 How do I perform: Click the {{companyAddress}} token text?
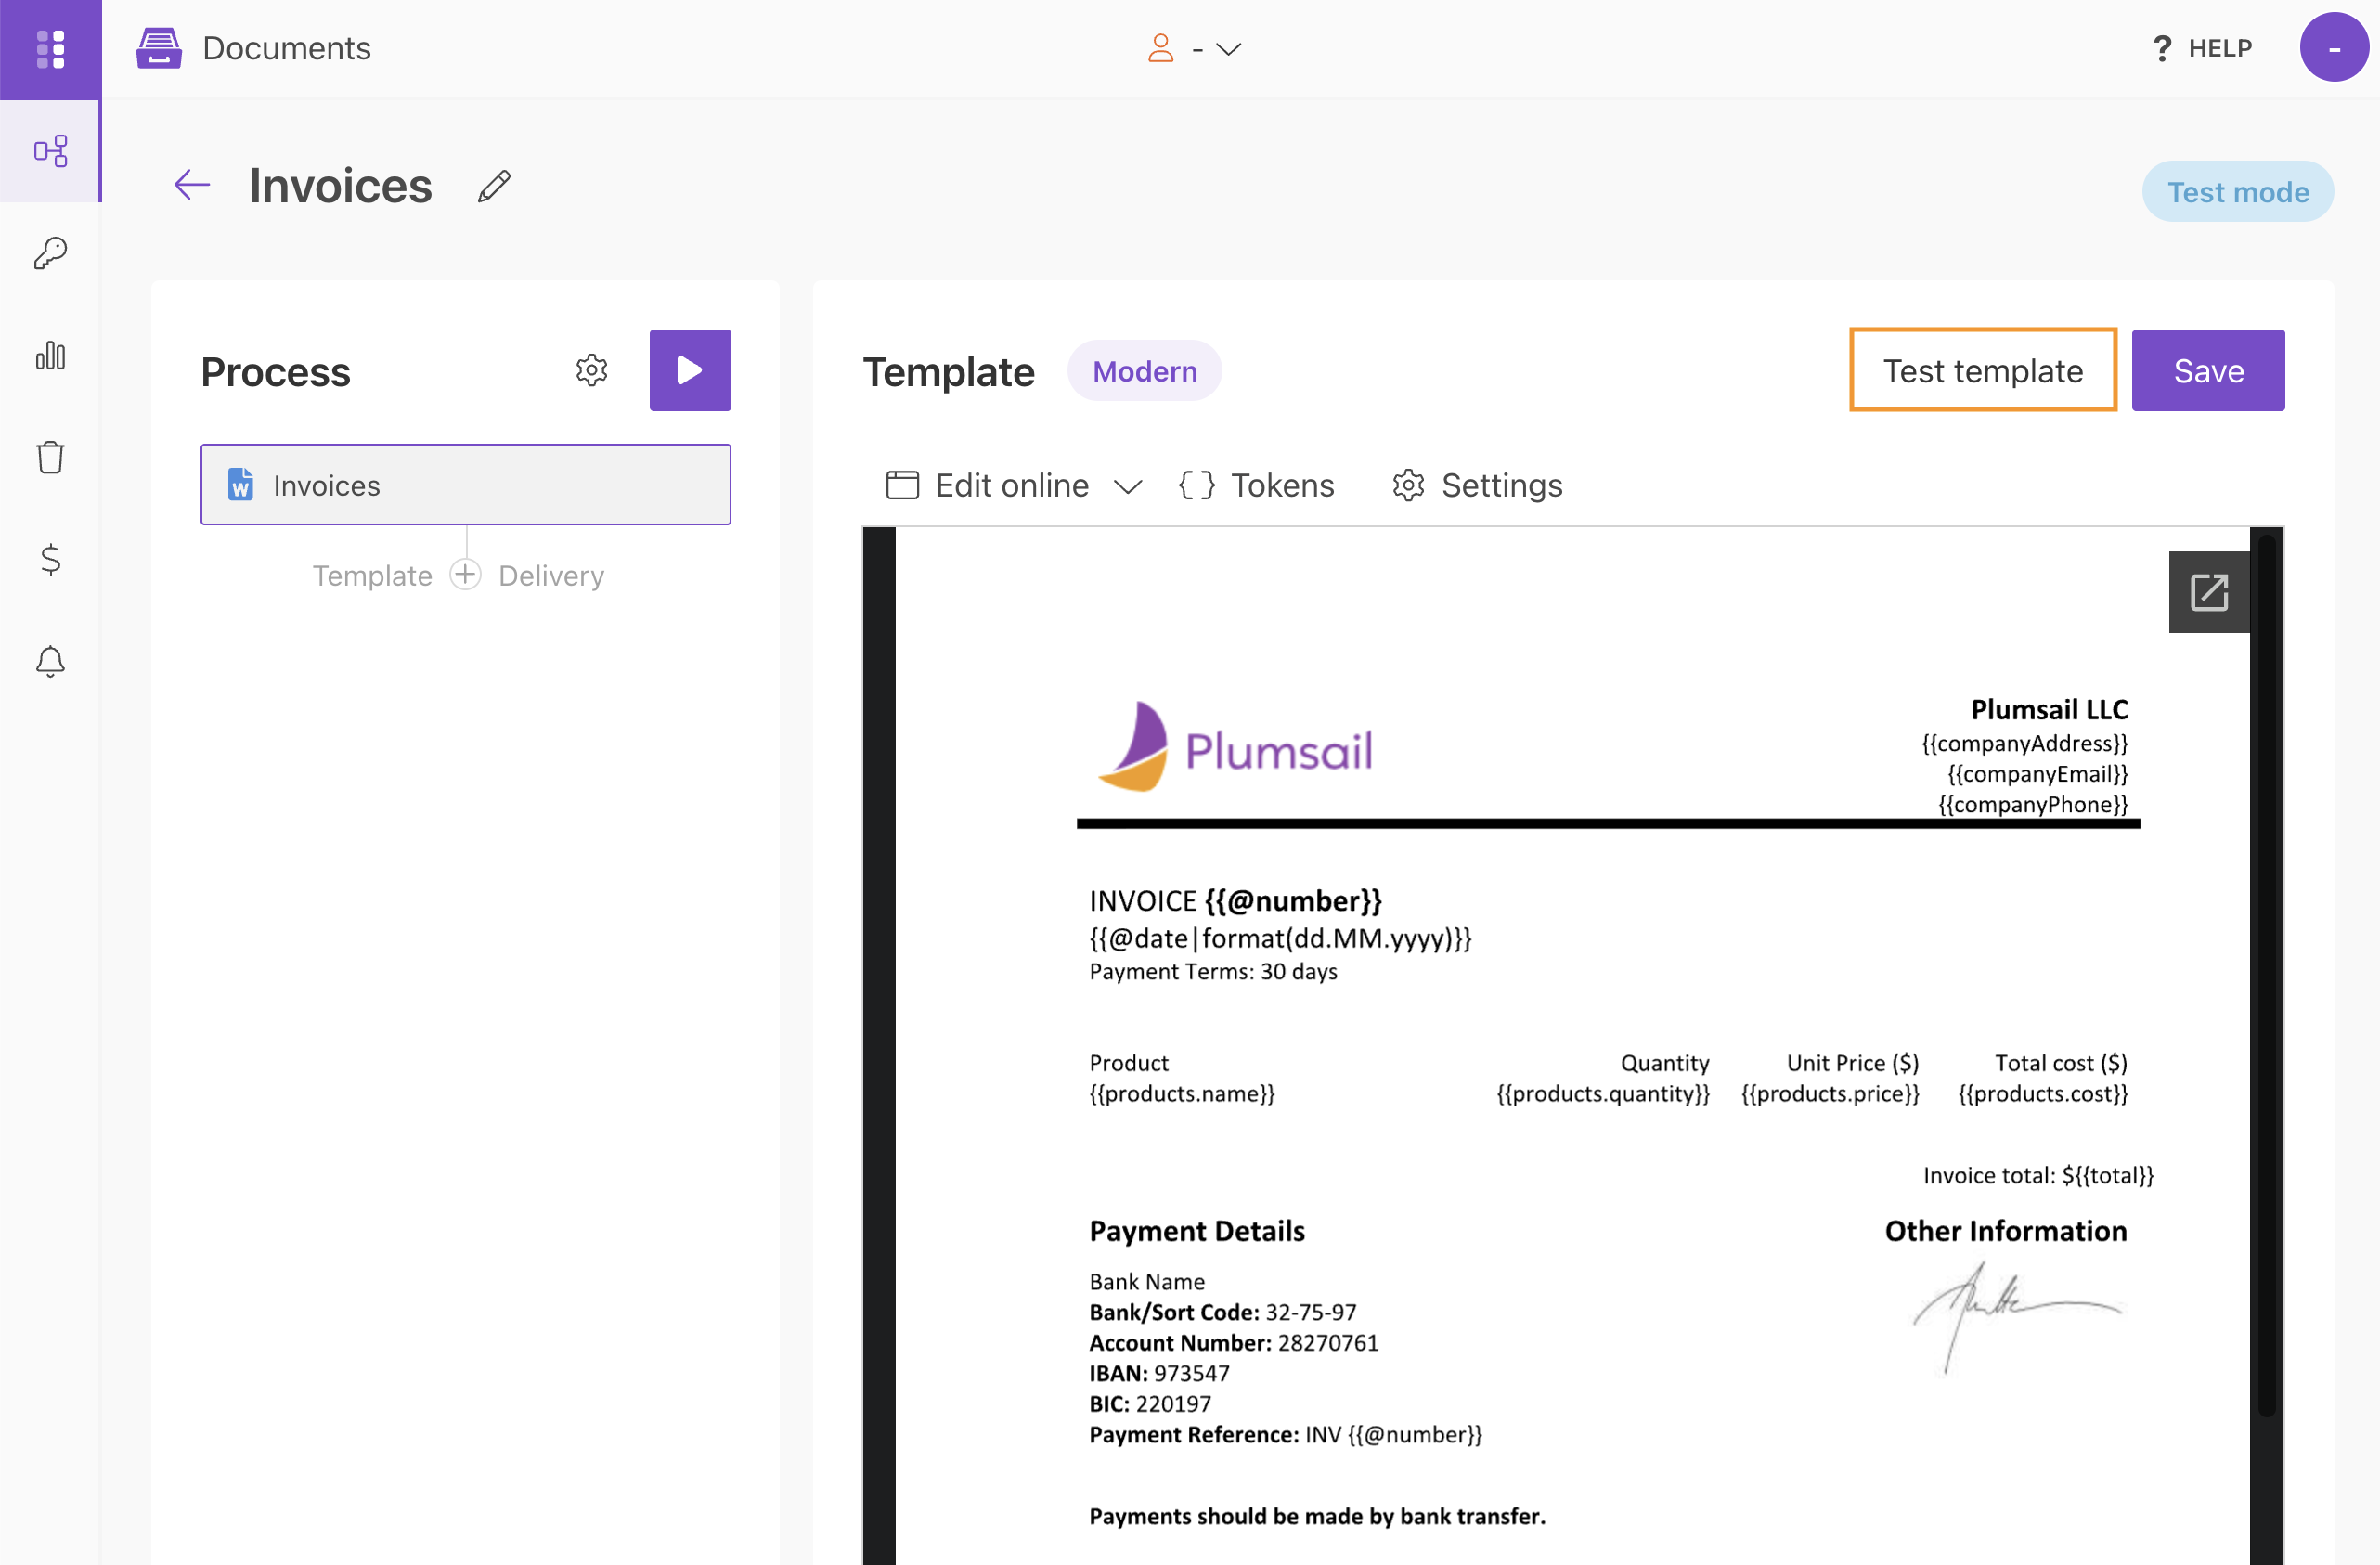click(x=2024, y=743)
